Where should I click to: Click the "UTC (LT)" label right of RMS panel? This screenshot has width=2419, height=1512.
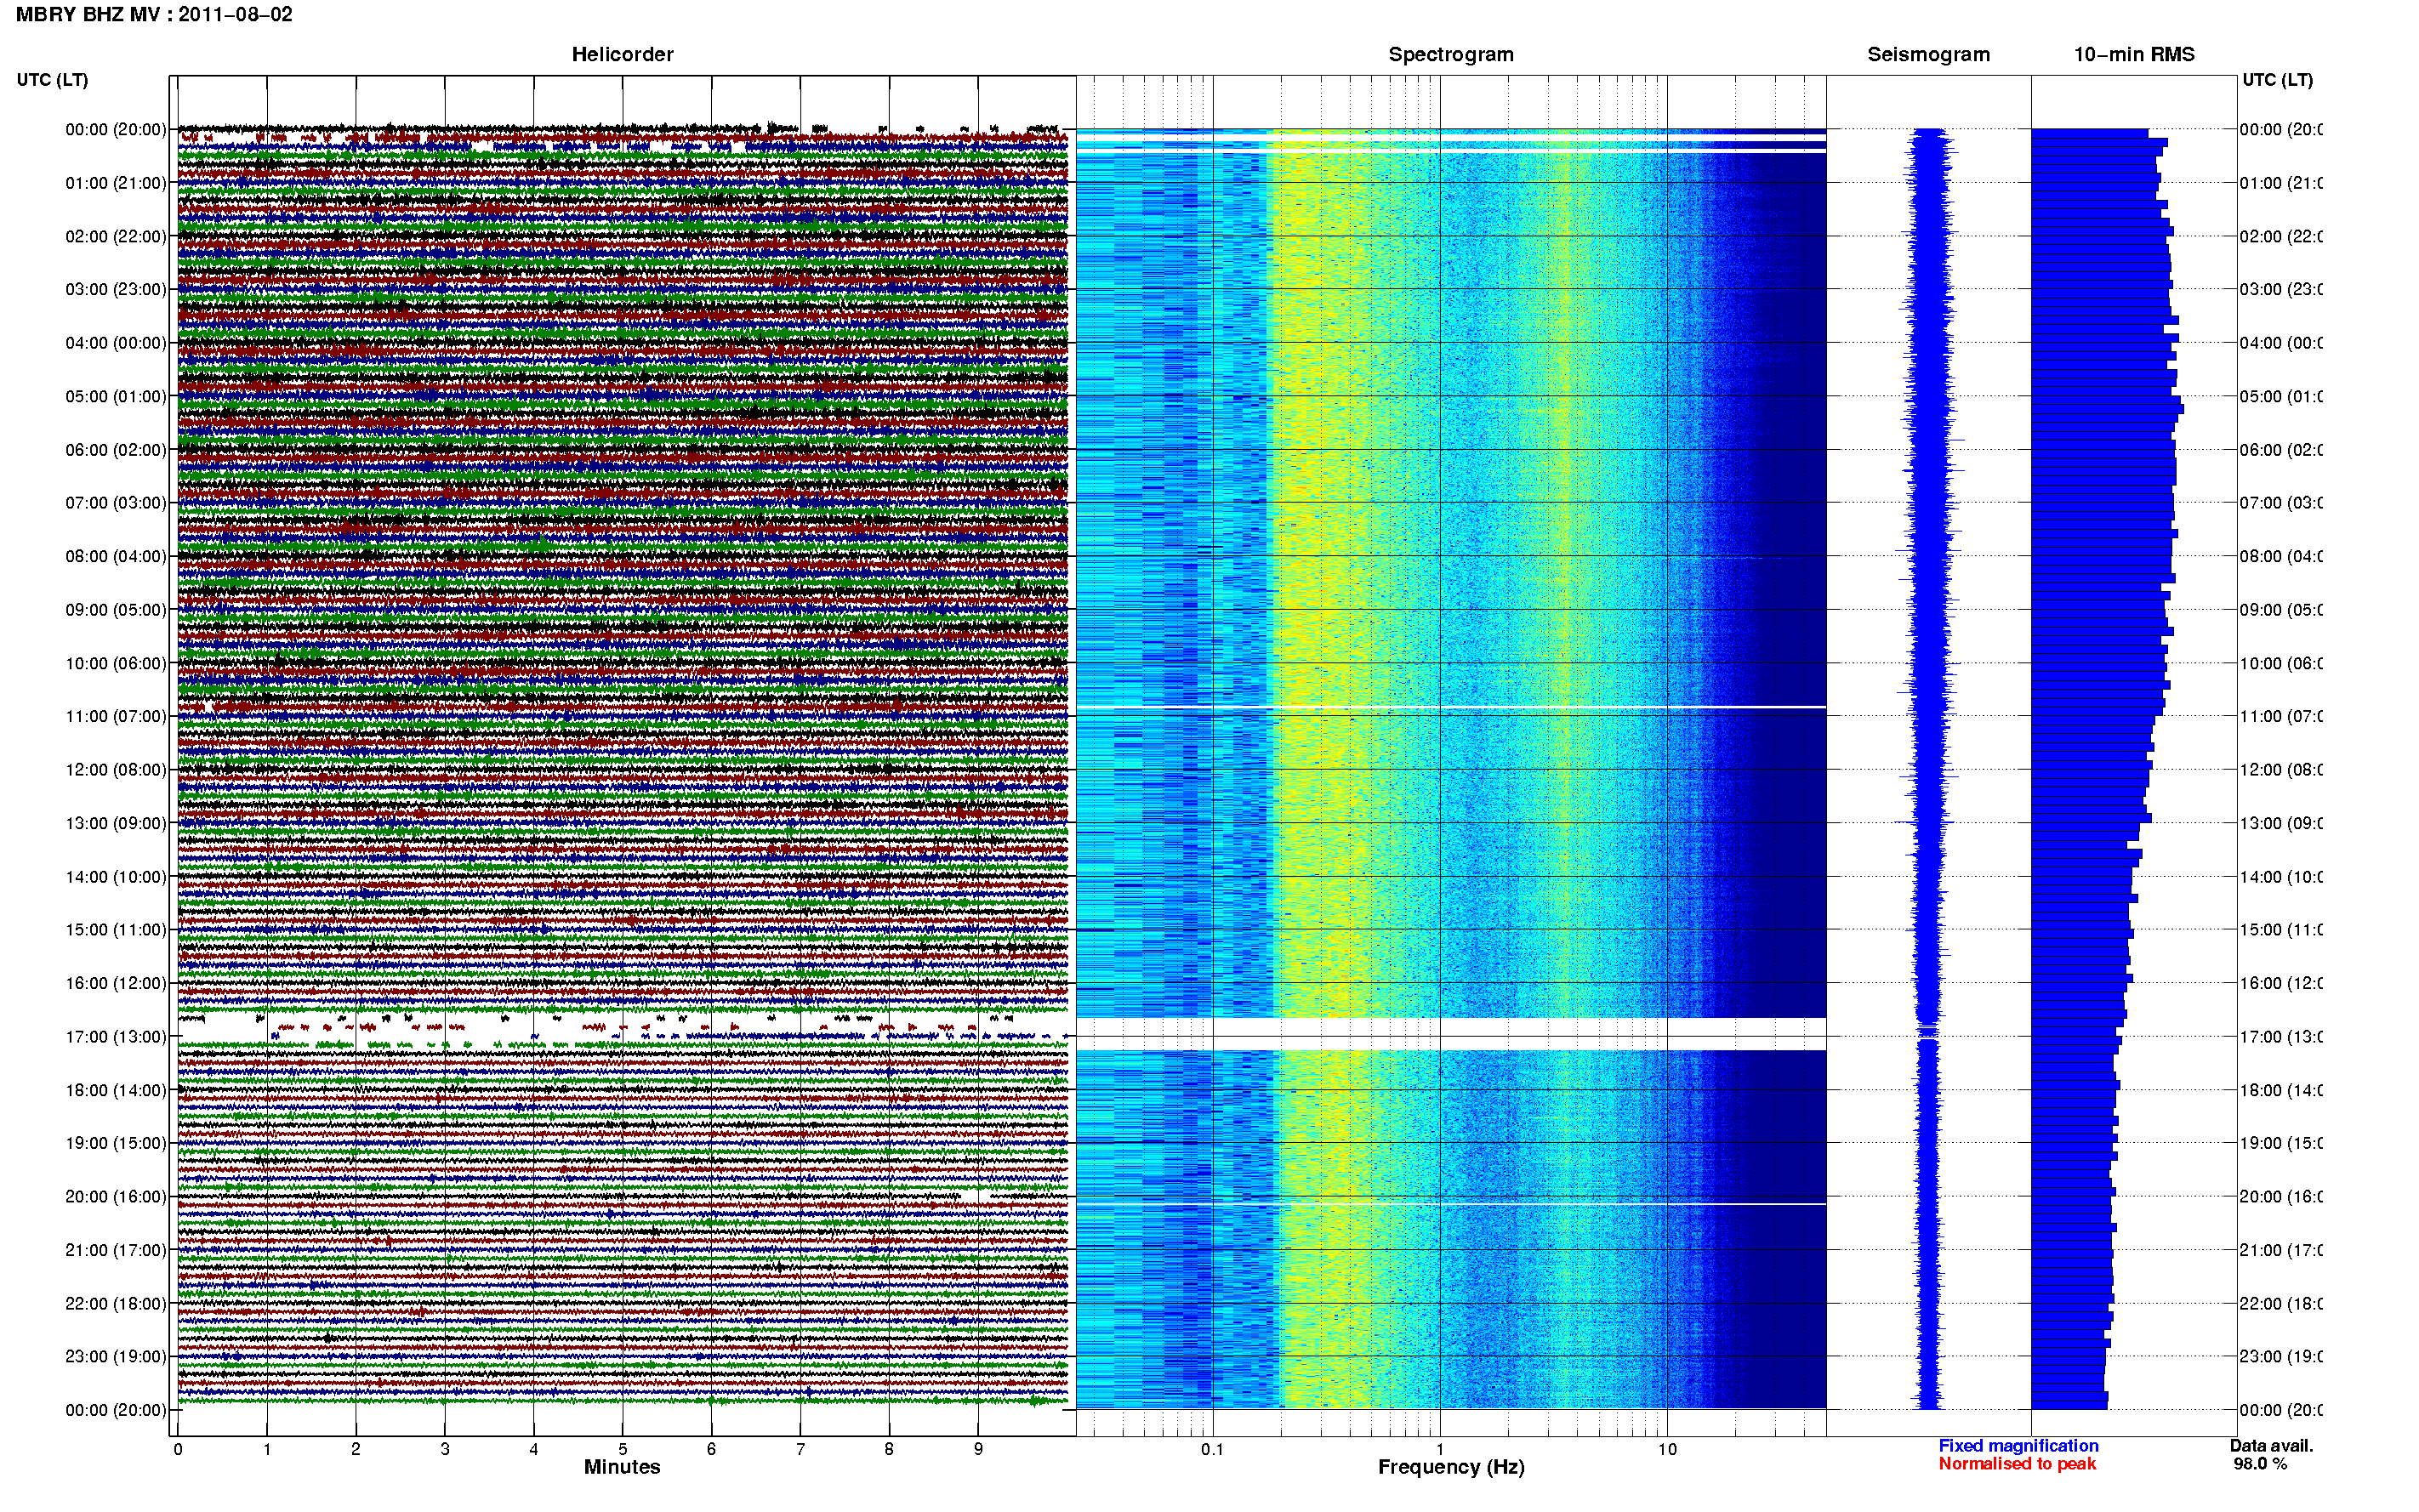click(x=2277, y=80)
